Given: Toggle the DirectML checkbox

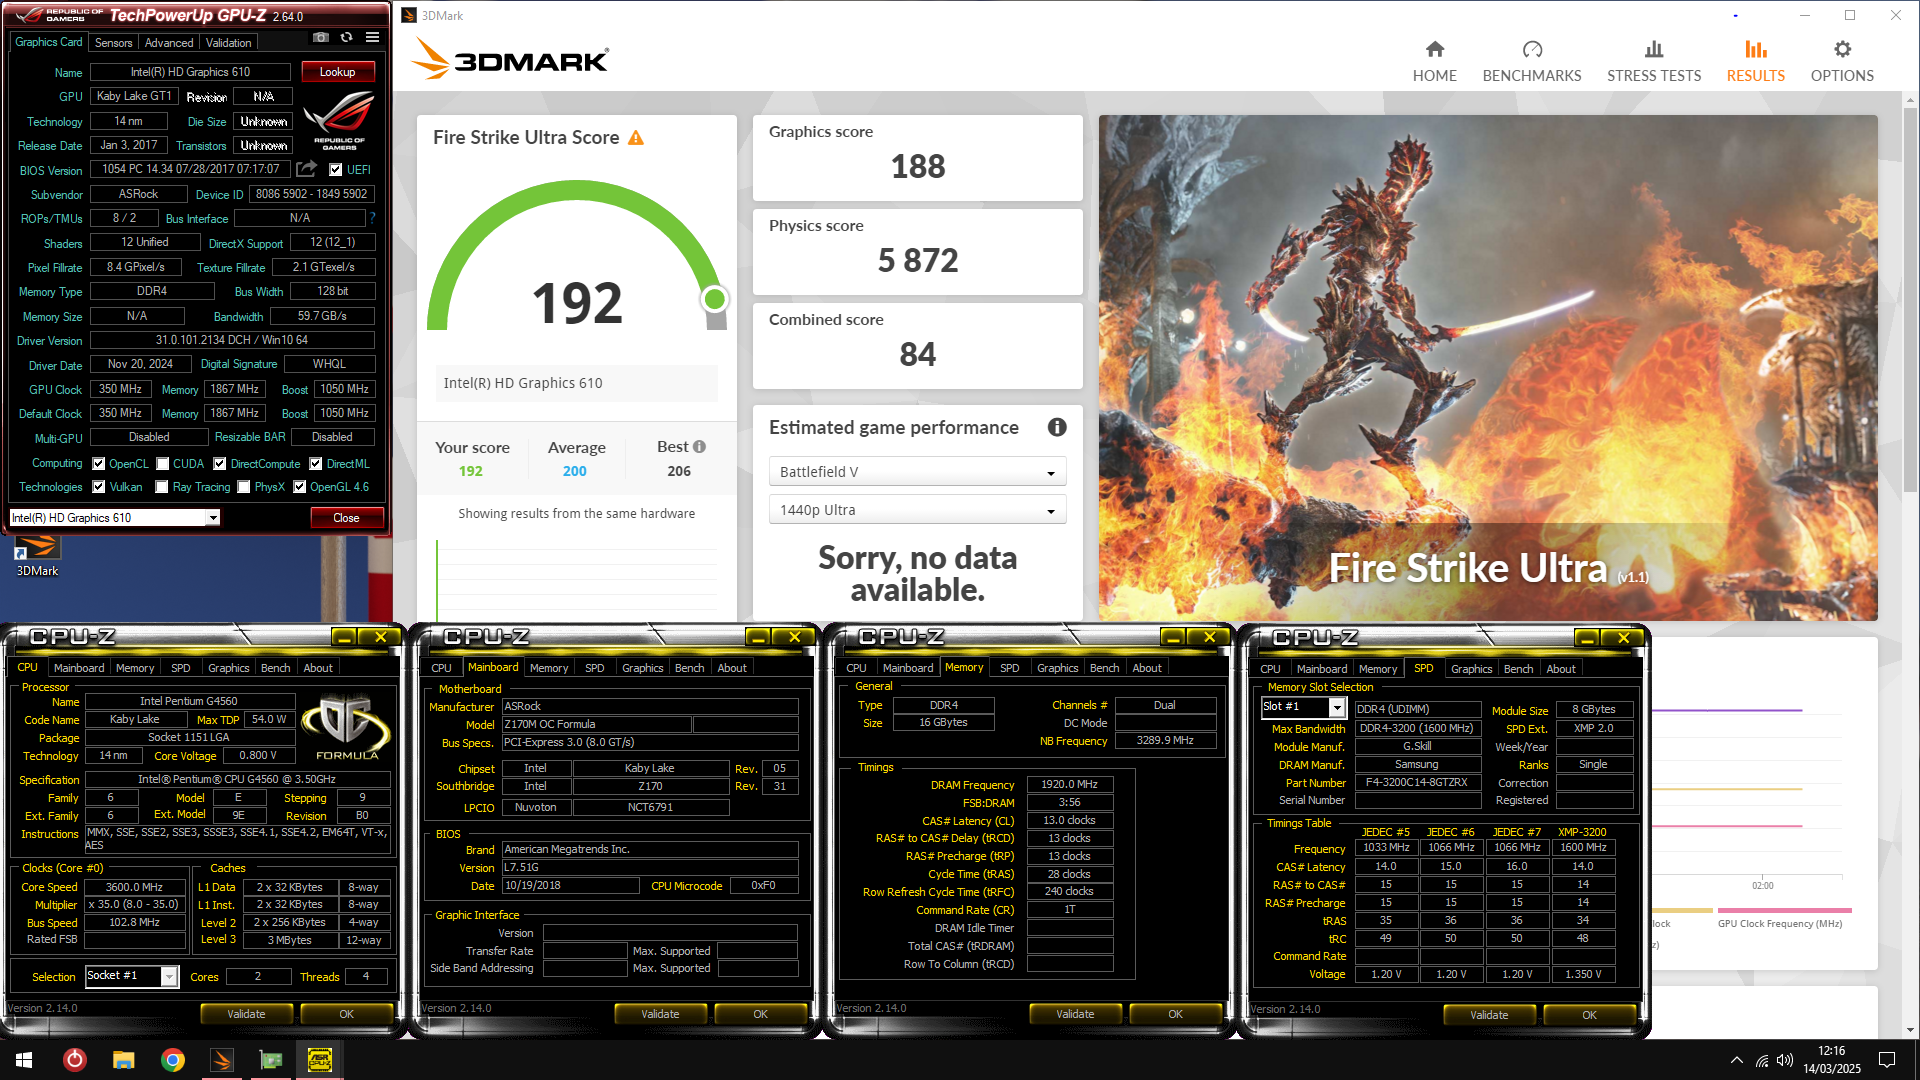Looking at the screenshot, I should [x=316, y=464].
